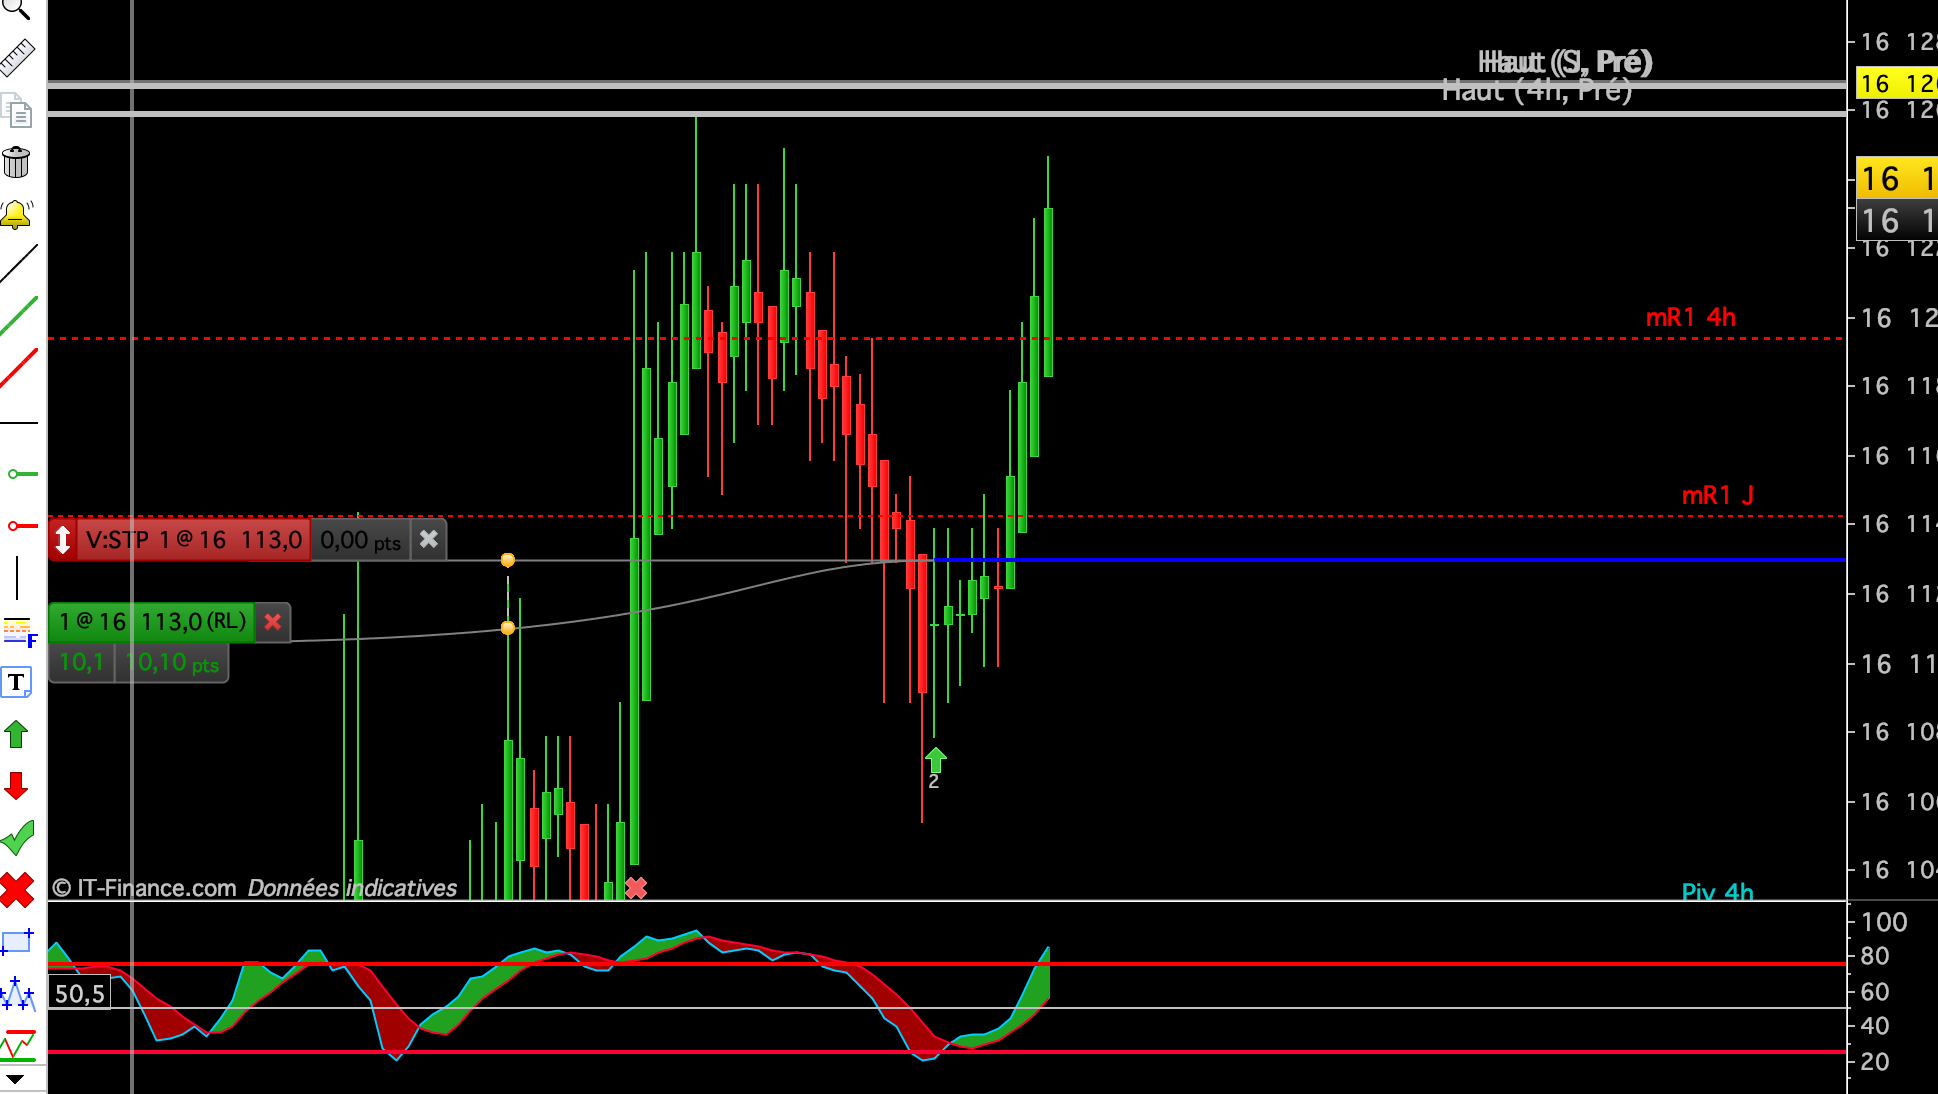Select the red trend line tool

pyautogui.click(x=19, y=368)
